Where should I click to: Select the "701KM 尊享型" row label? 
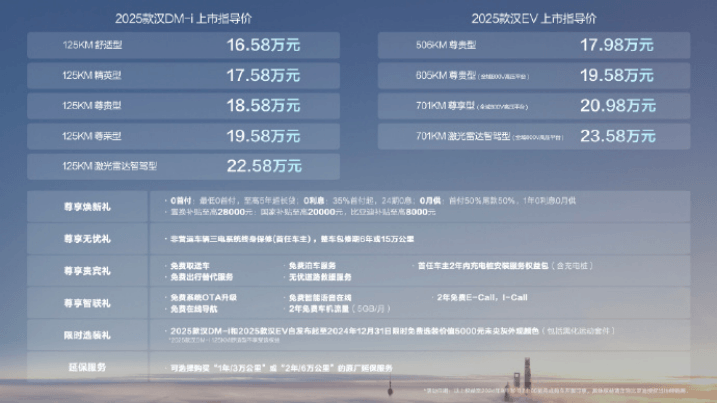[x=472, y=106]
